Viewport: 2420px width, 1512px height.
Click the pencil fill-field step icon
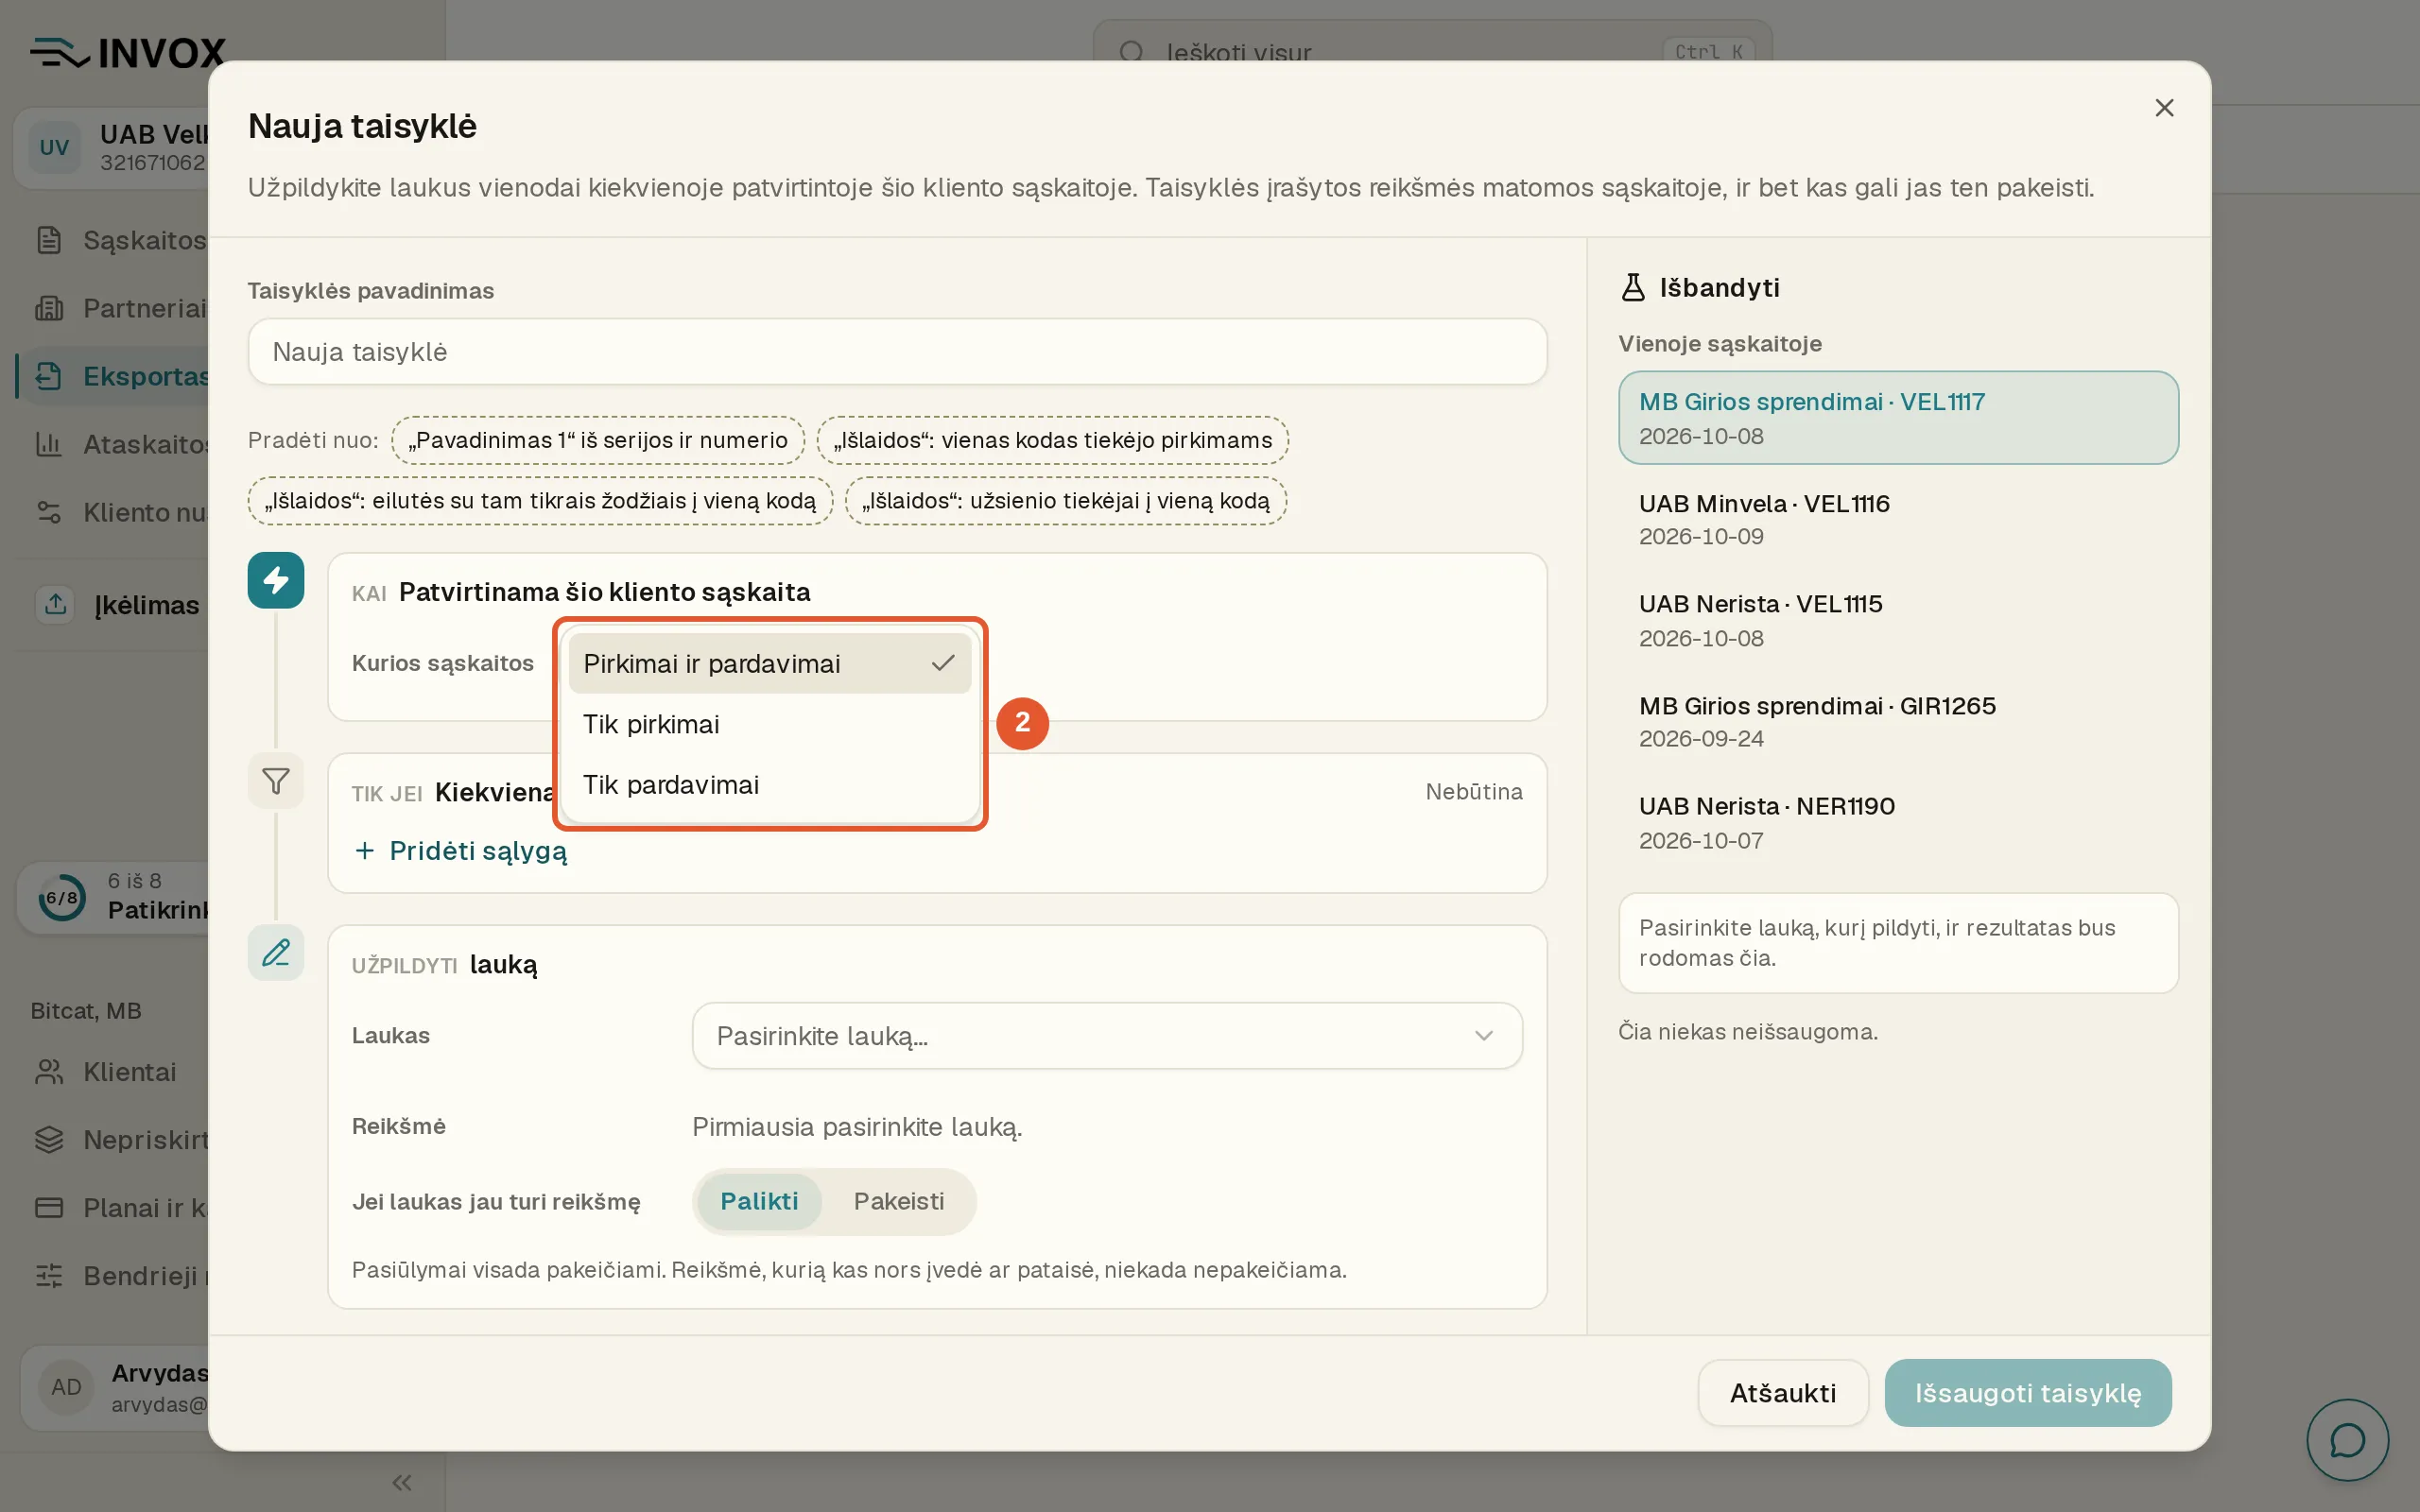point(276,952)
